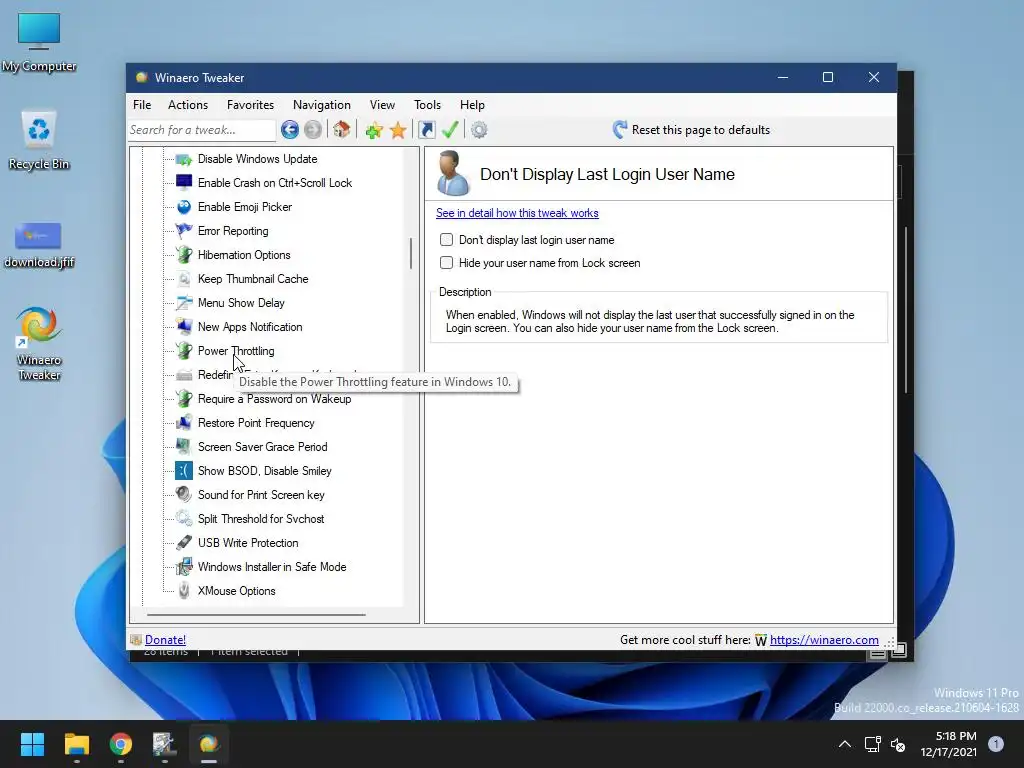Select the Menu Show Delay tree item
The height and width of the screenshot is (768, 1024).
[x=241, y=303]
